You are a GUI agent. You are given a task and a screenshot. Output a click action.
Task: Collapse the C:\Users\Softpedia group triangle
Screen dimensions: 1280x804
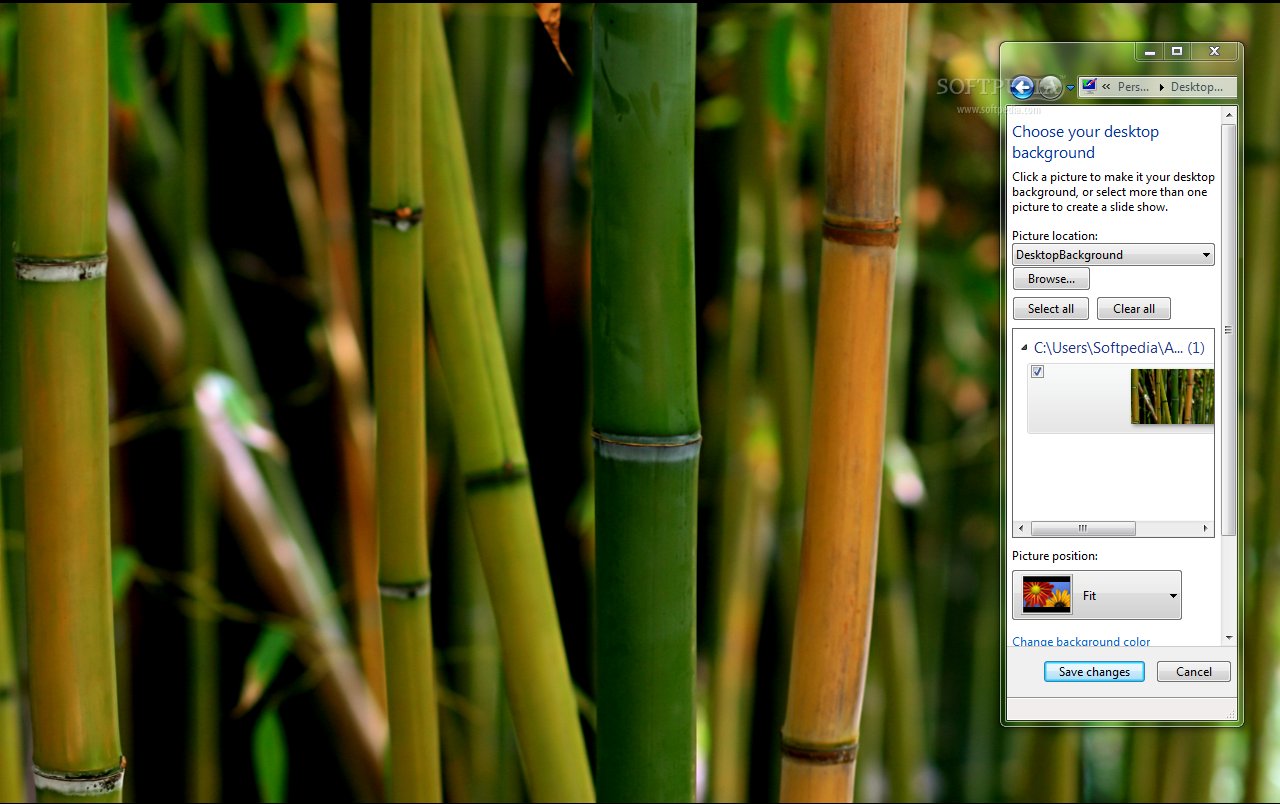(1024, 348)
